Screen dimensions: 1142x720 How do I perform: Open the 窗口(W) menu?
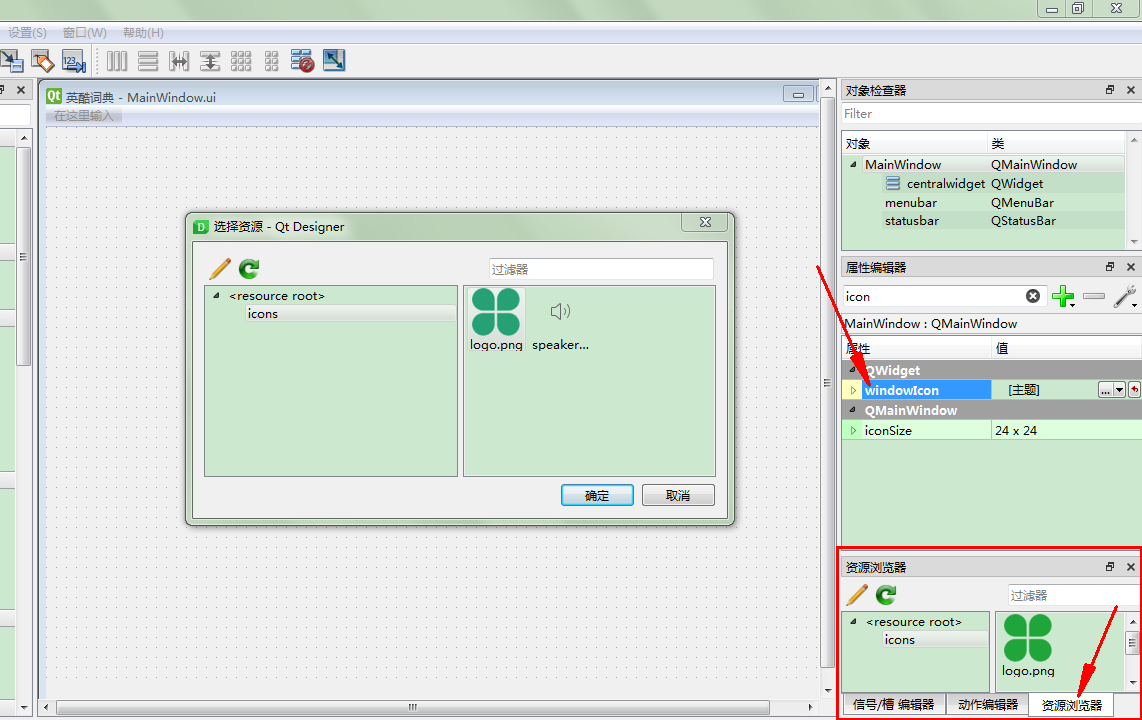click(x=84, y=33)
